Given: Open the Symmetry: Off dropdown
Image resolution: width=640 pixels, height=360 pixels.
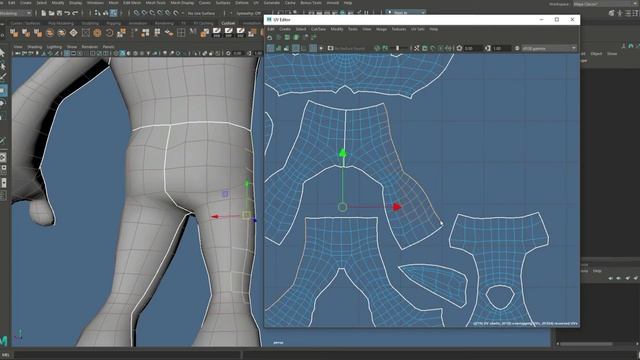Looking at the screenshot, I should 249,13.
